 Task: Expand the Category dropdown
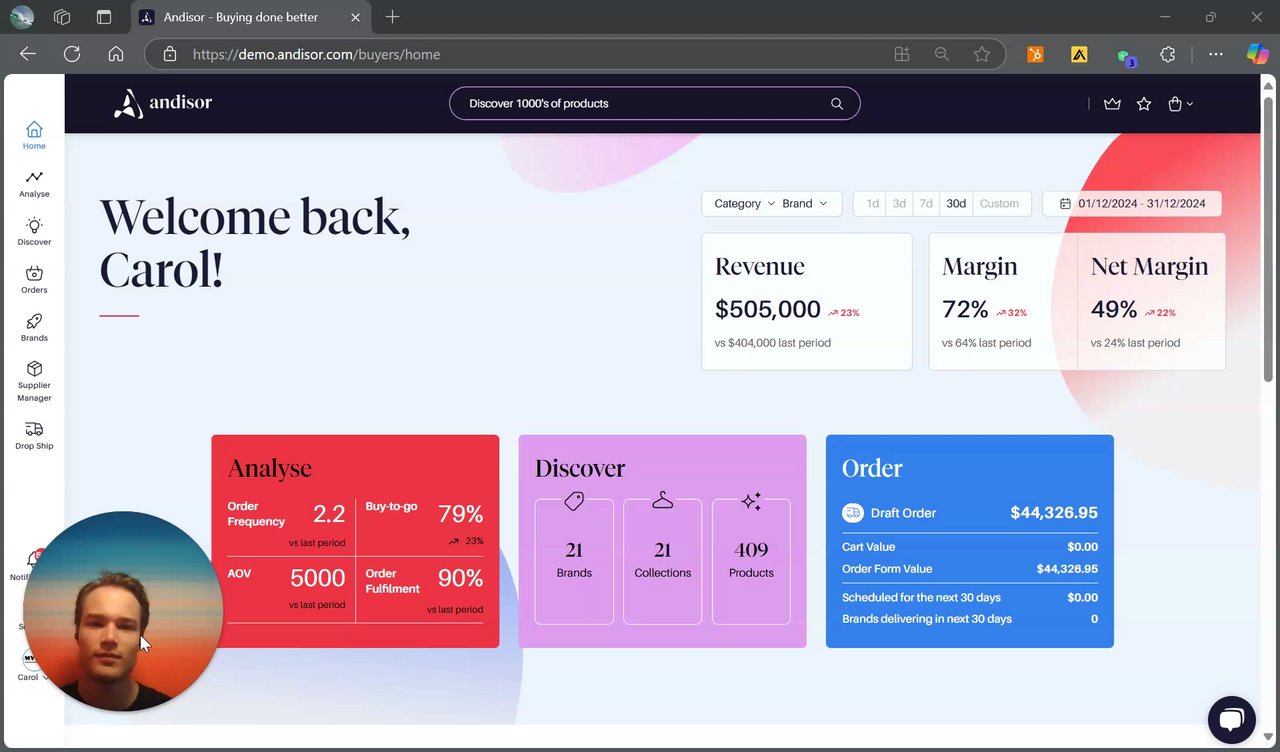[744, 203]
